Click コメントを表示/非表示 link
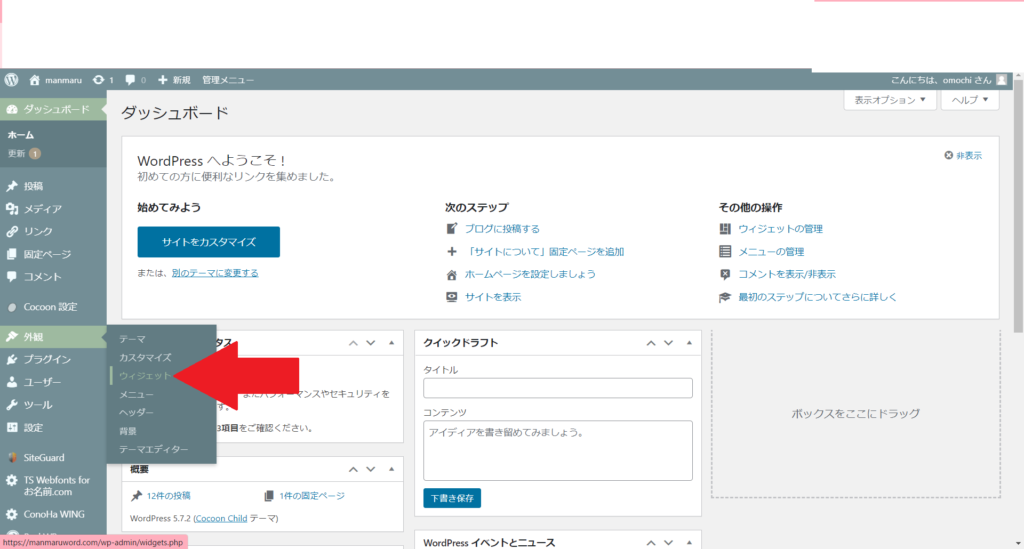 [787, 274]
